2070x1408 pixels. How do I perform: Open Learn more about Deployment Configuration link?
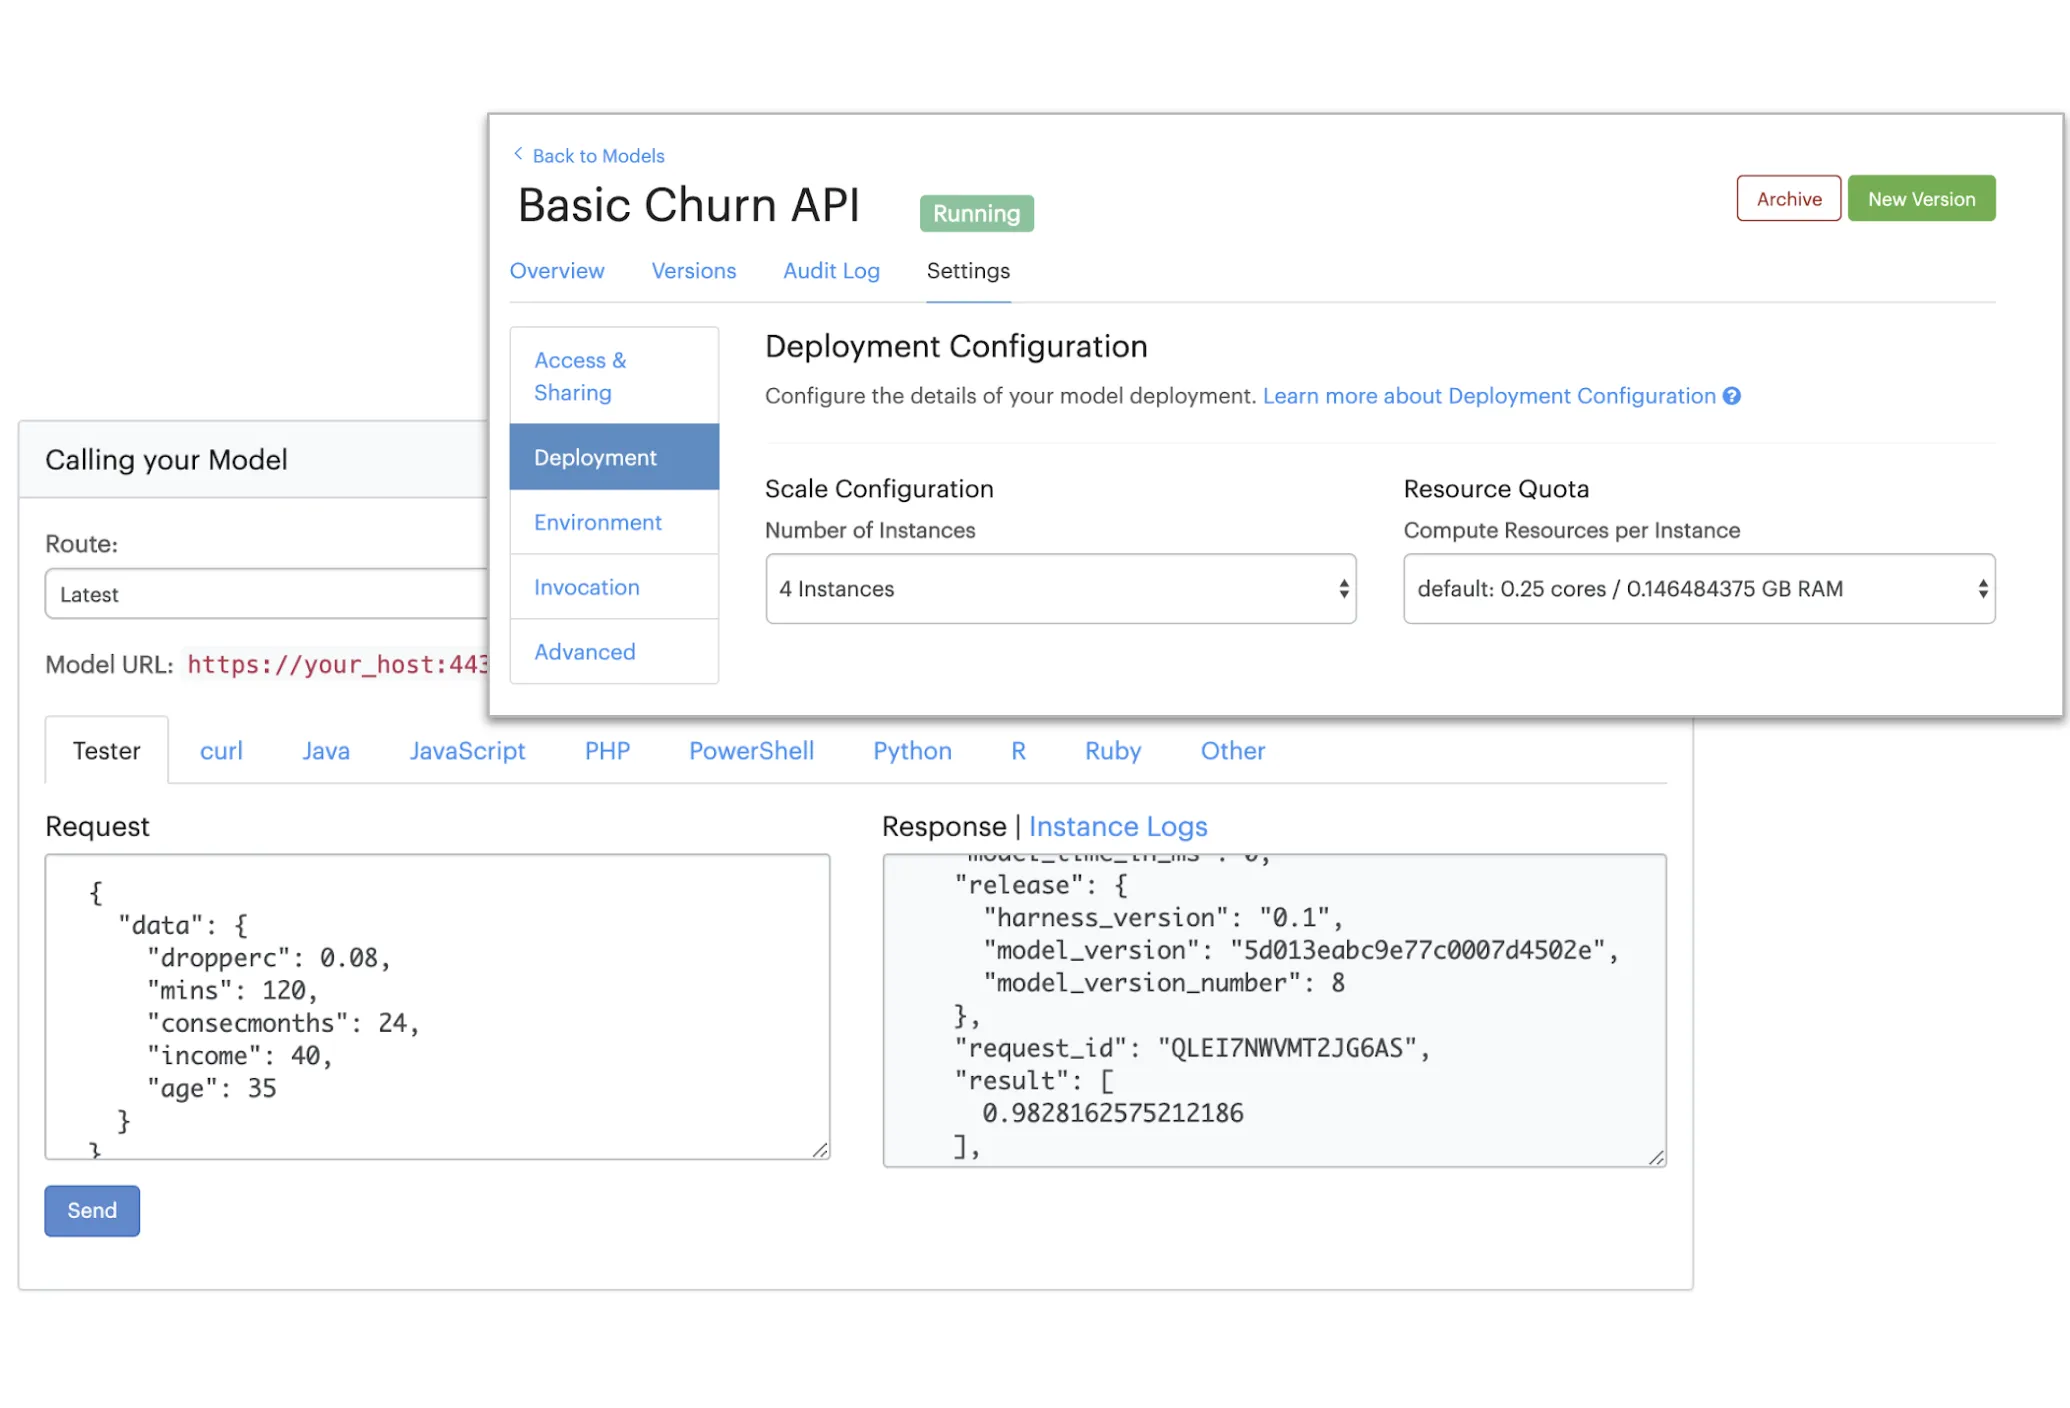click(x=1488, y=396)
